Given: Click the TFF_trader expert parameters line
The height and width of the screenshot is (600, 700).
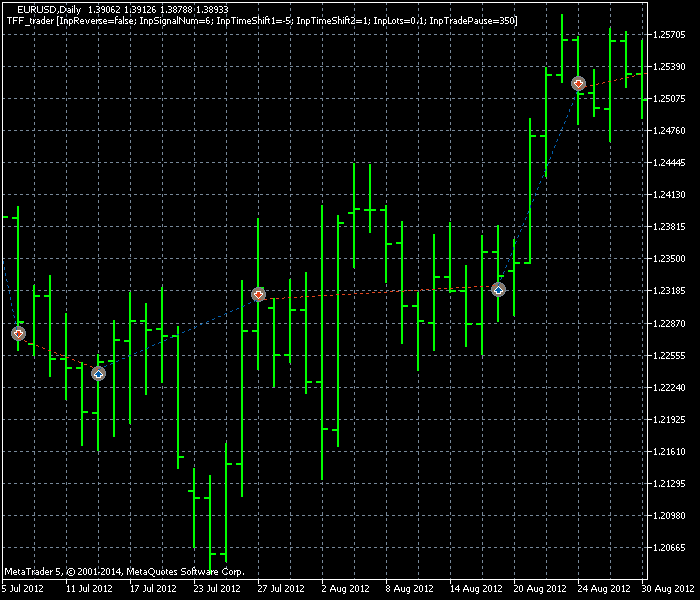Looking at the screenshot, I should coord(262,21).
